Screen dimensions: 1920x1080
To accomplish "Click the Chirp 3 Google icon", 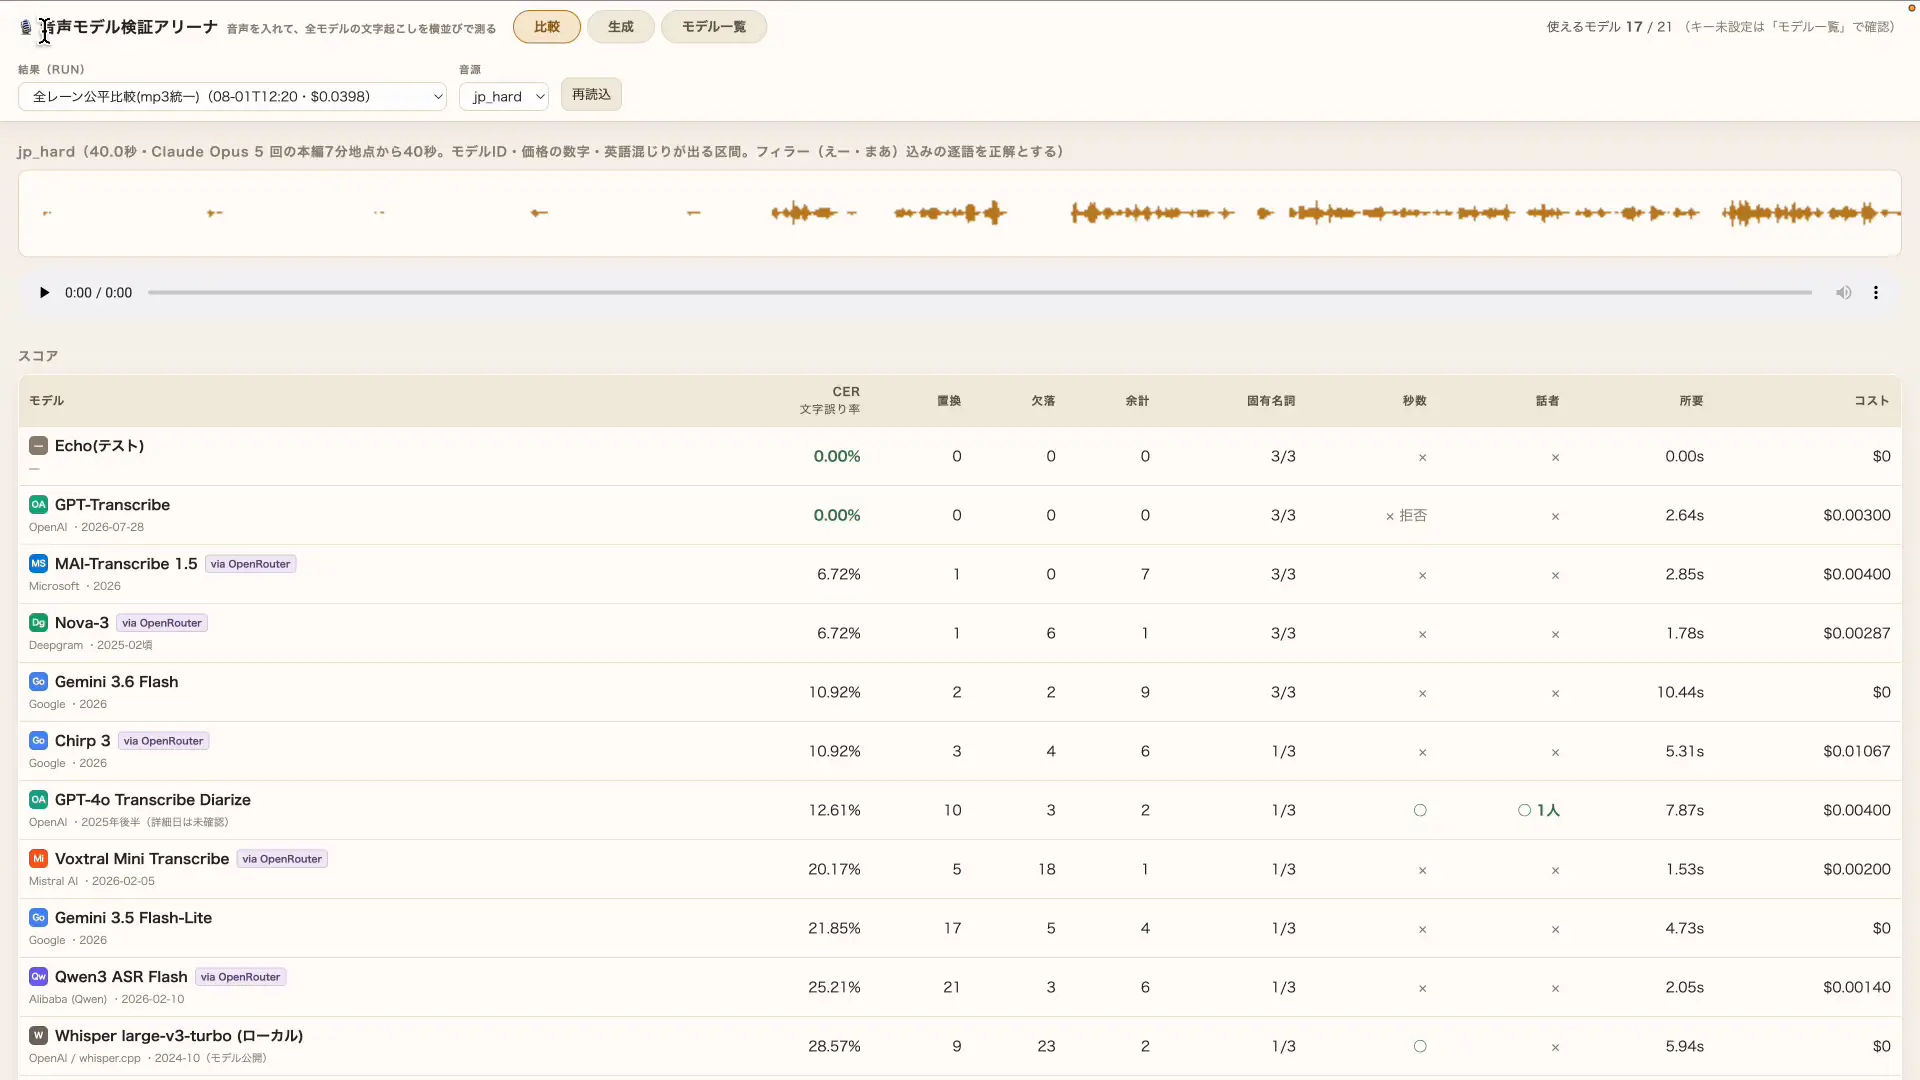I will (38, 741).
